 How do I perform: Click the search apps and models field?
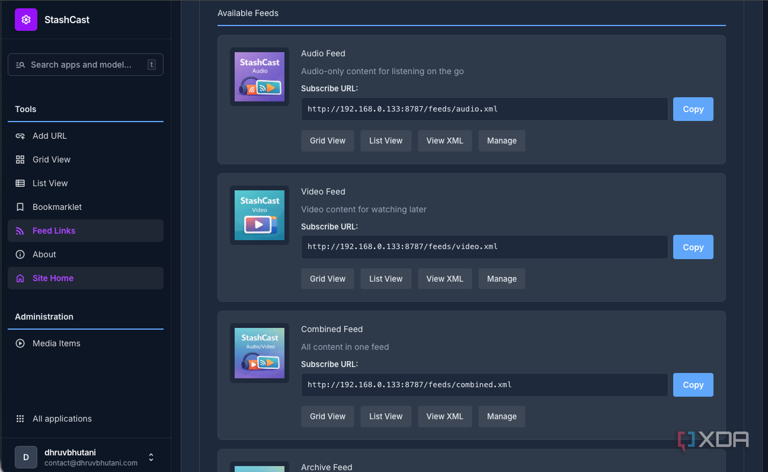point(85,65)
